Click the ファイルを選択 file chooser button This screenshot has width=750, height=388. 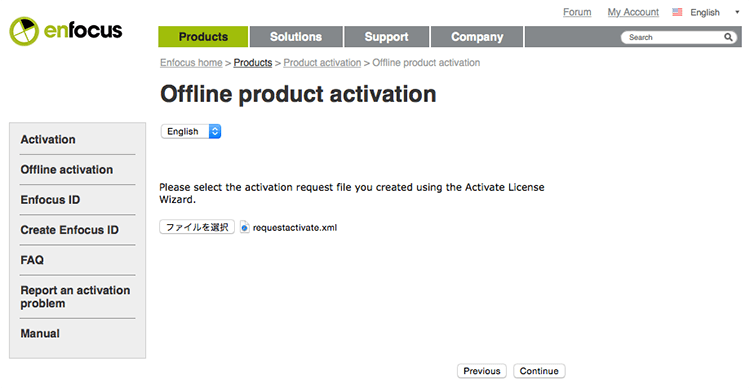tap(197, 227)
